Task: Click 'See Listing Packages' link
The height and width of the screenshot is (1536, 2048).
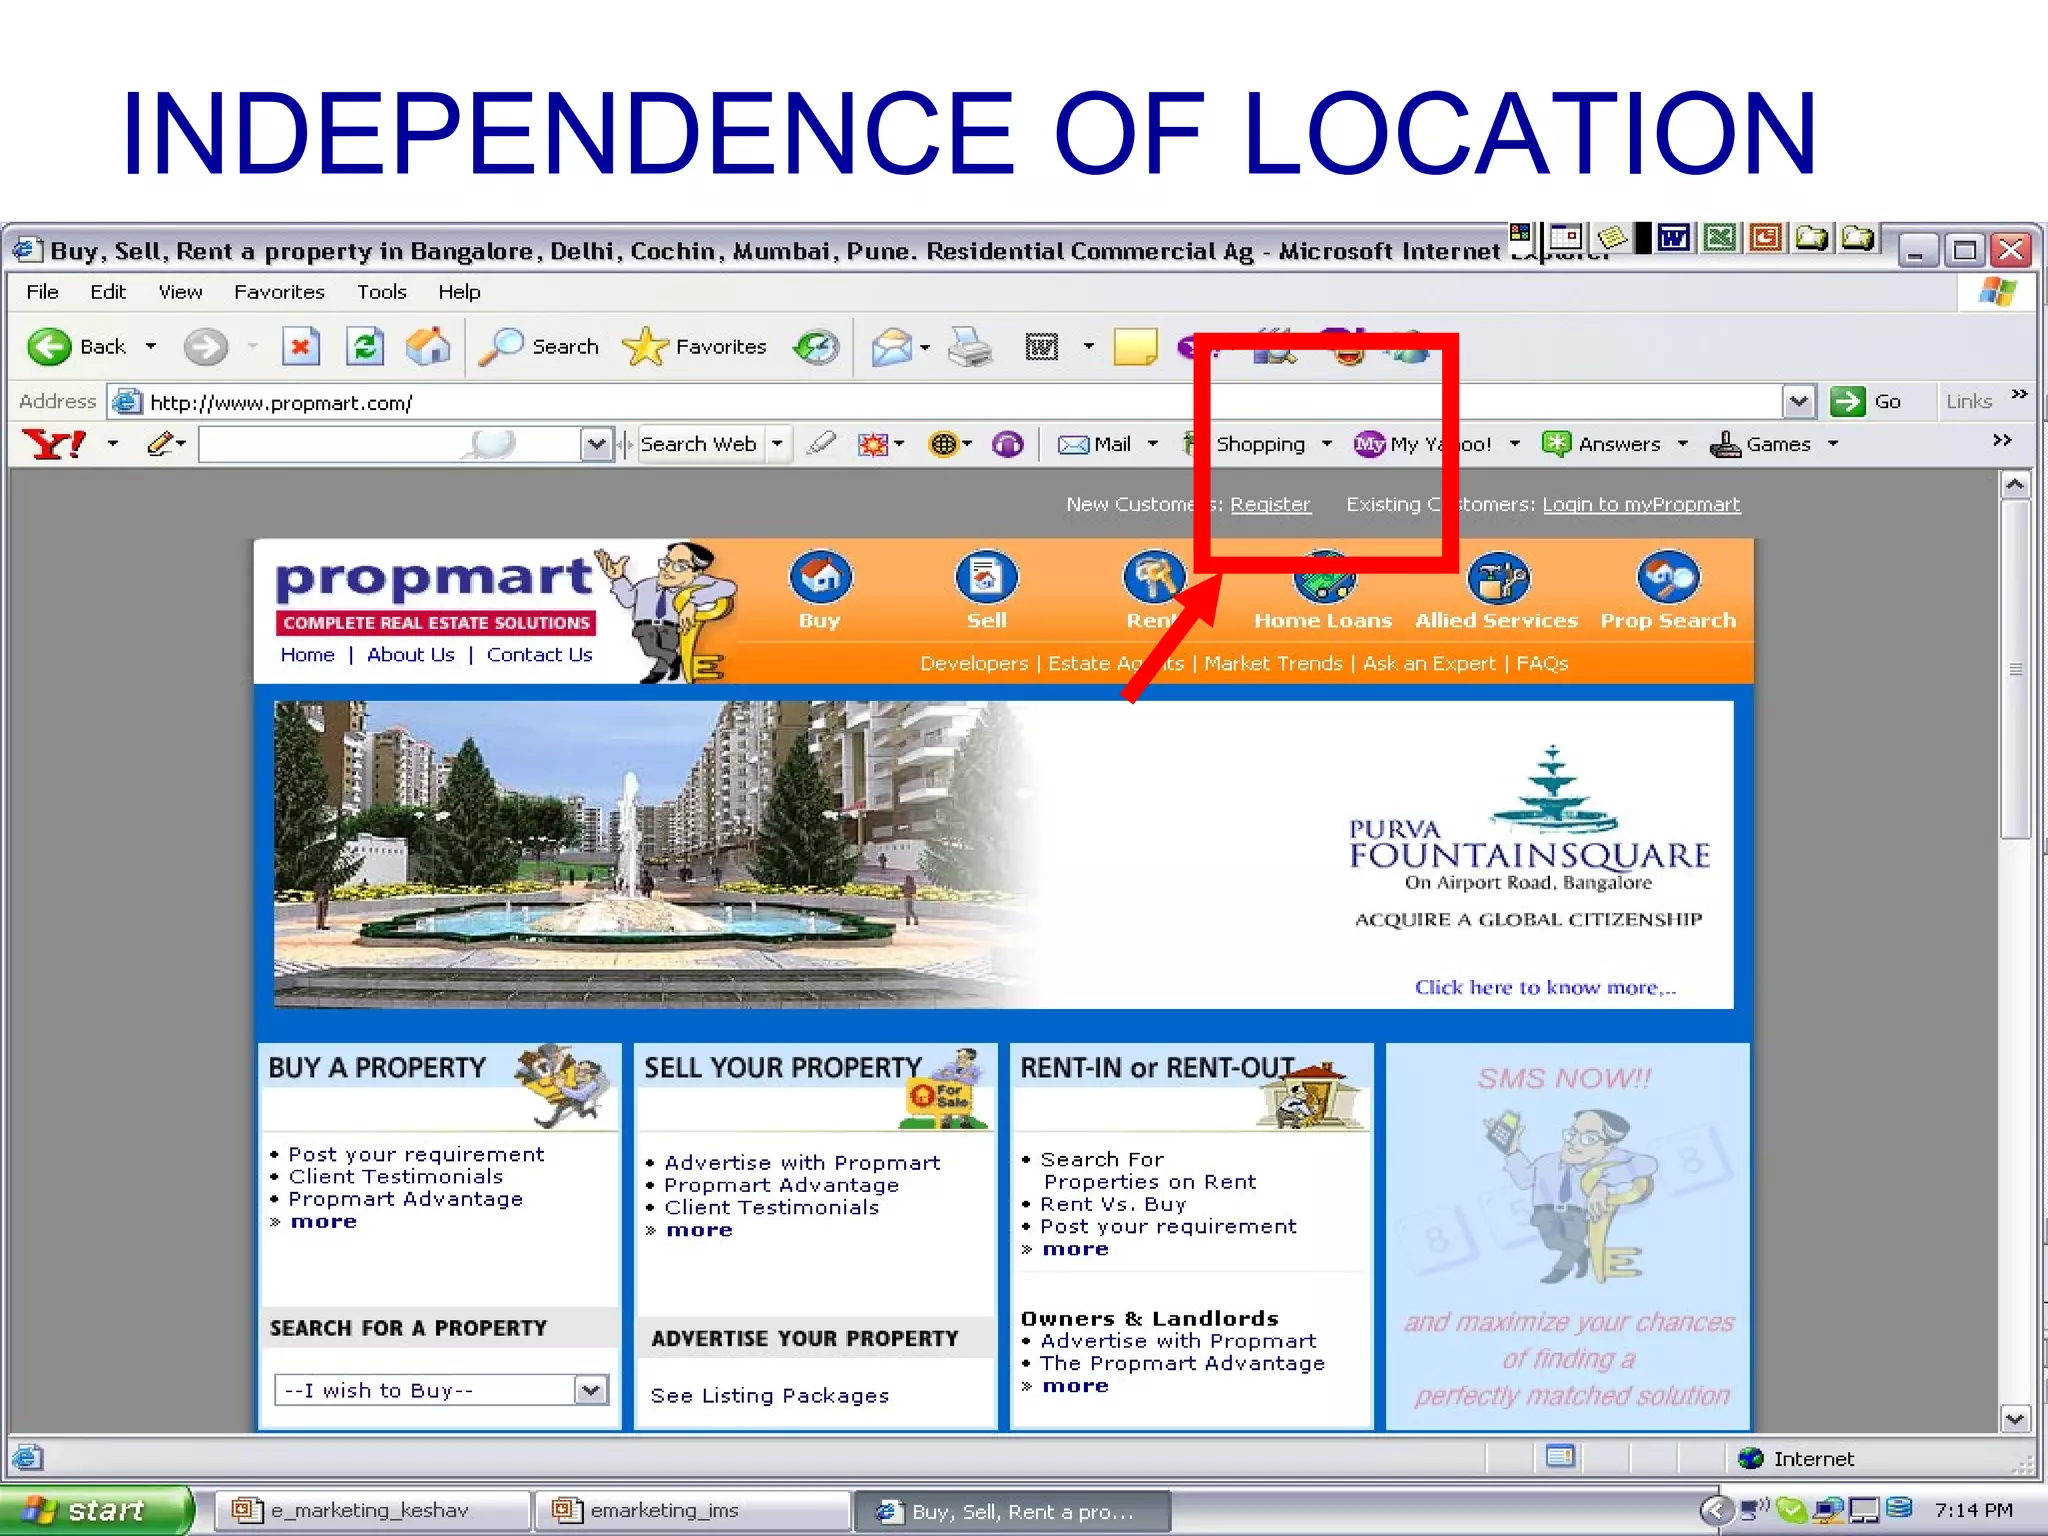Action: [769, 1396]
